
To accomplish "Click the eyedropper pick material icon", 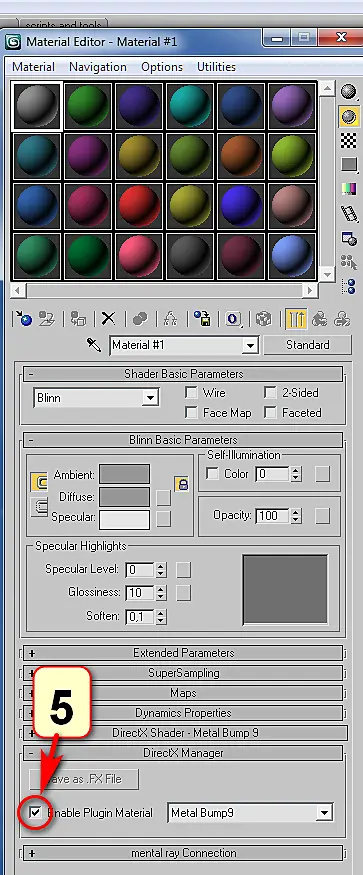I will (x=94, y=345).
